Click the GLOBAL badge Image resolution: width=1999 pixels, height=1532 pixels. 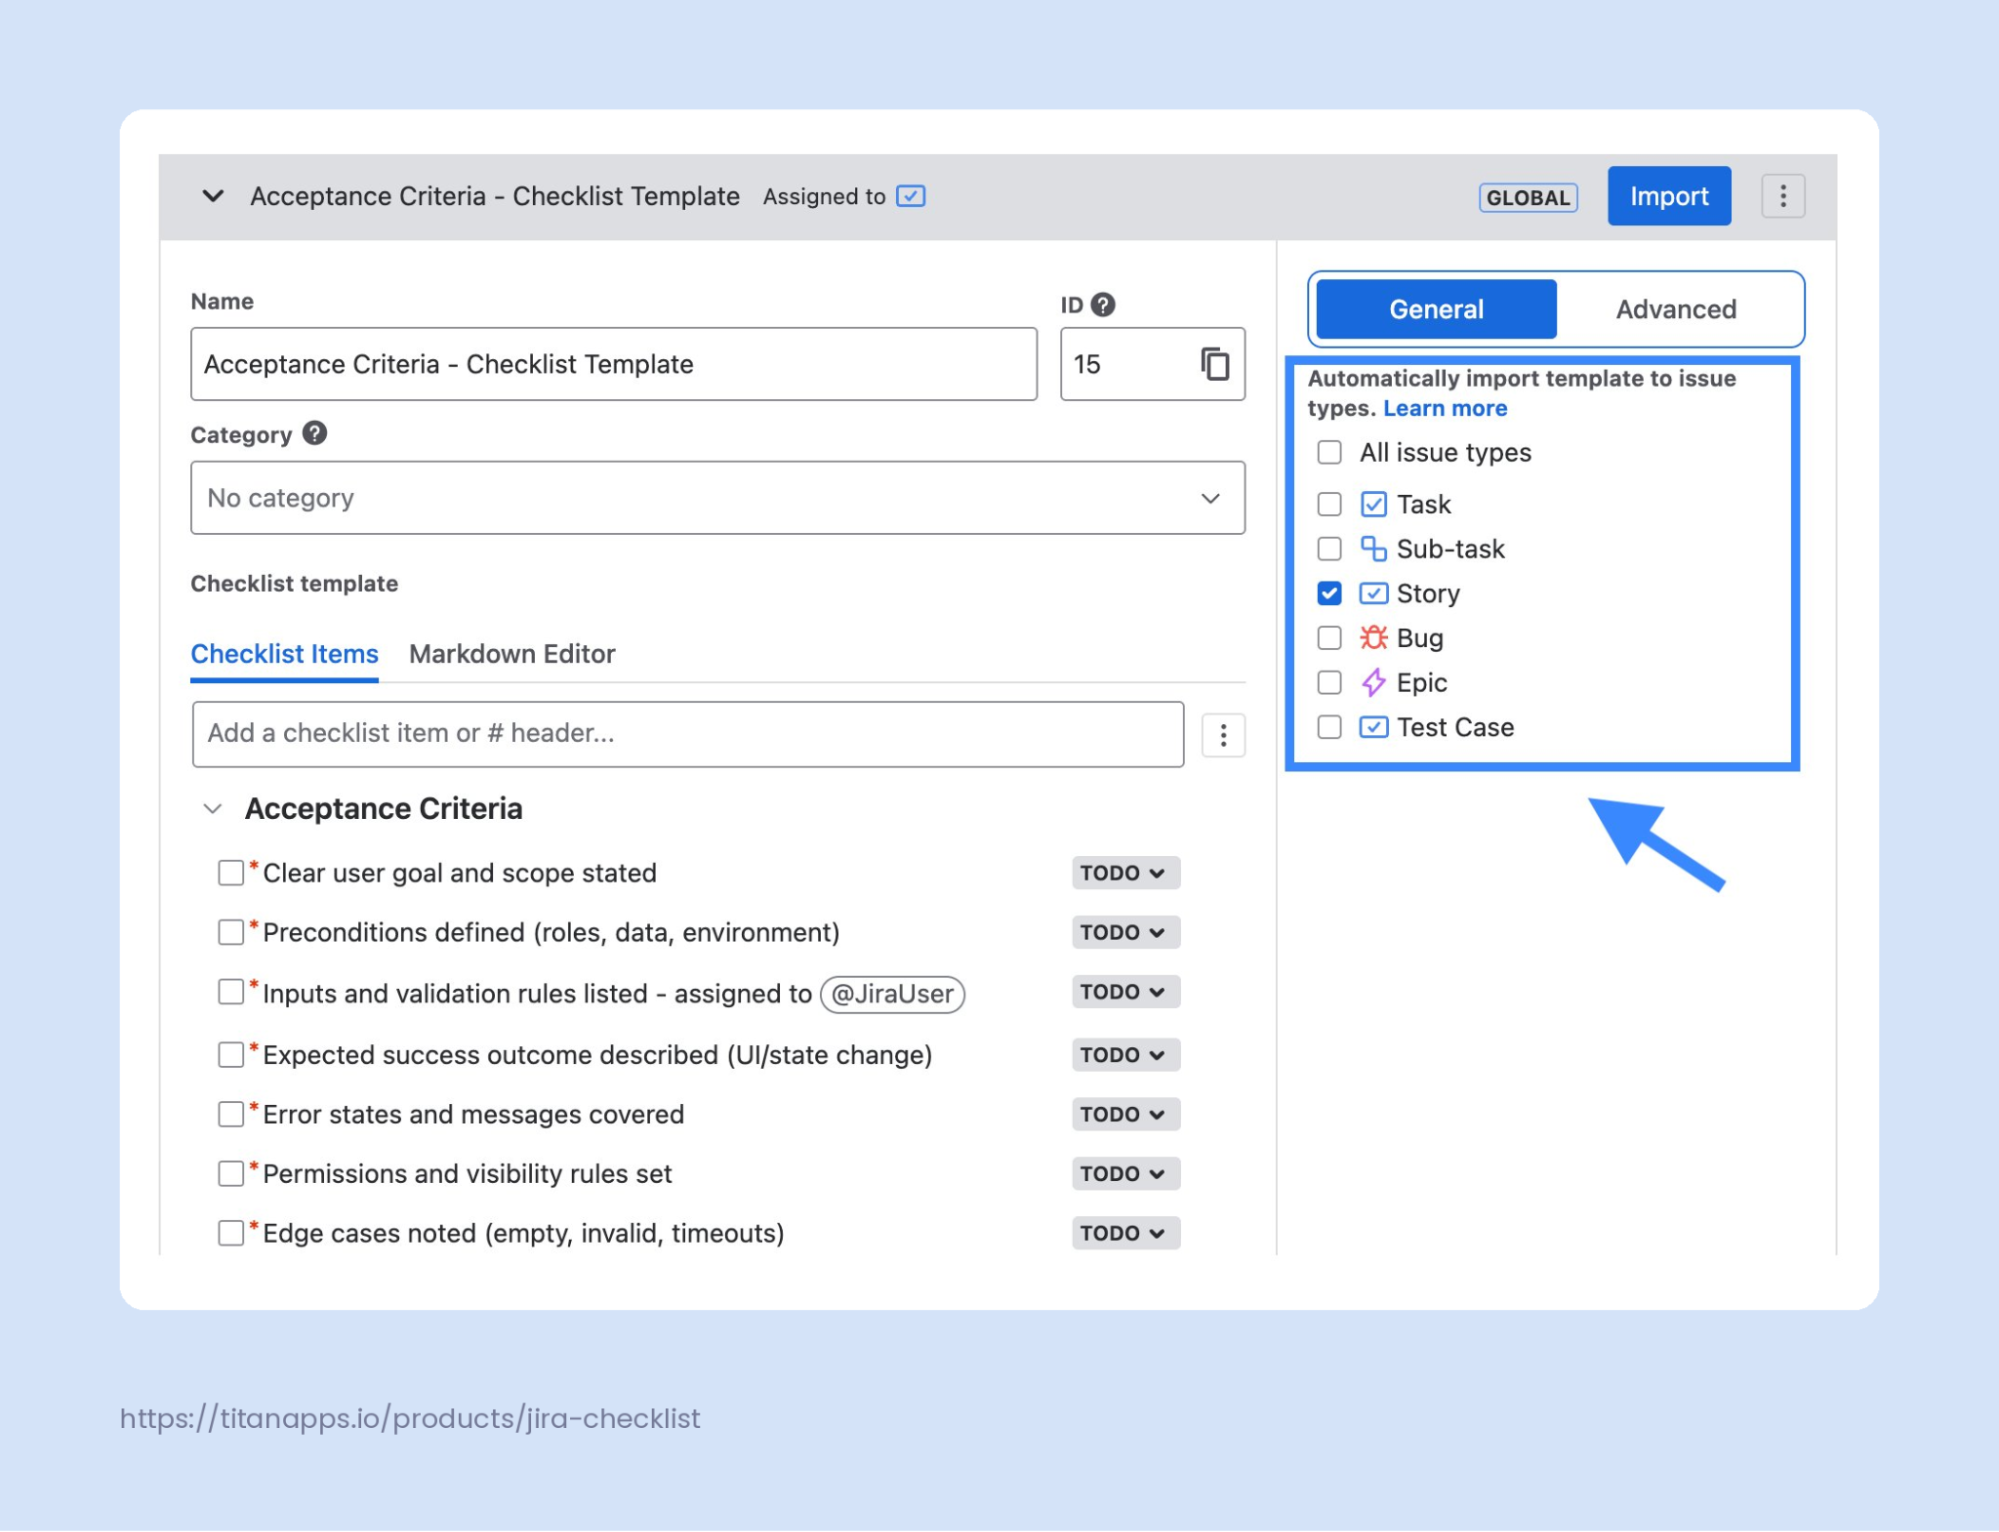pos(1528,197)
